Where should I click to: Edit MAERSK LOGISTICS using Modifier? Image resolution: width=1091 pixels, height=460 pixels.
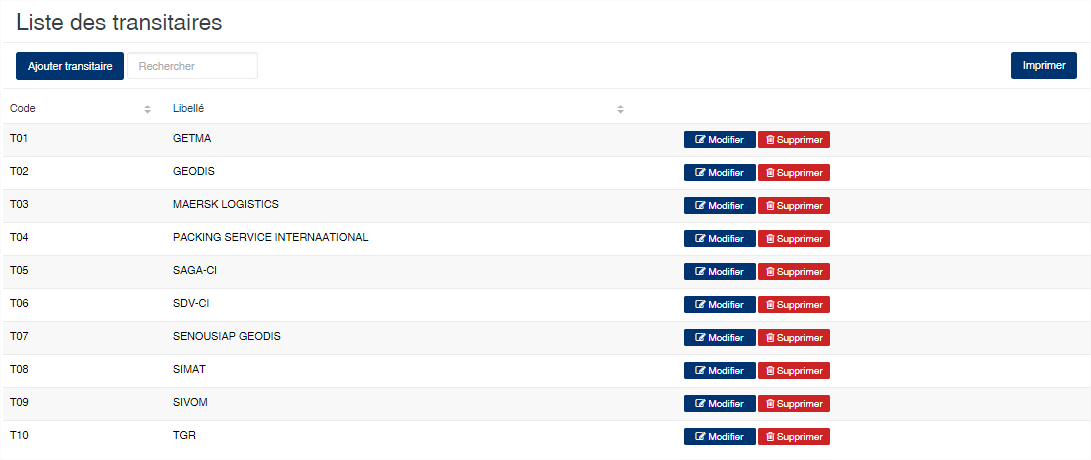[x=719, y=206]
